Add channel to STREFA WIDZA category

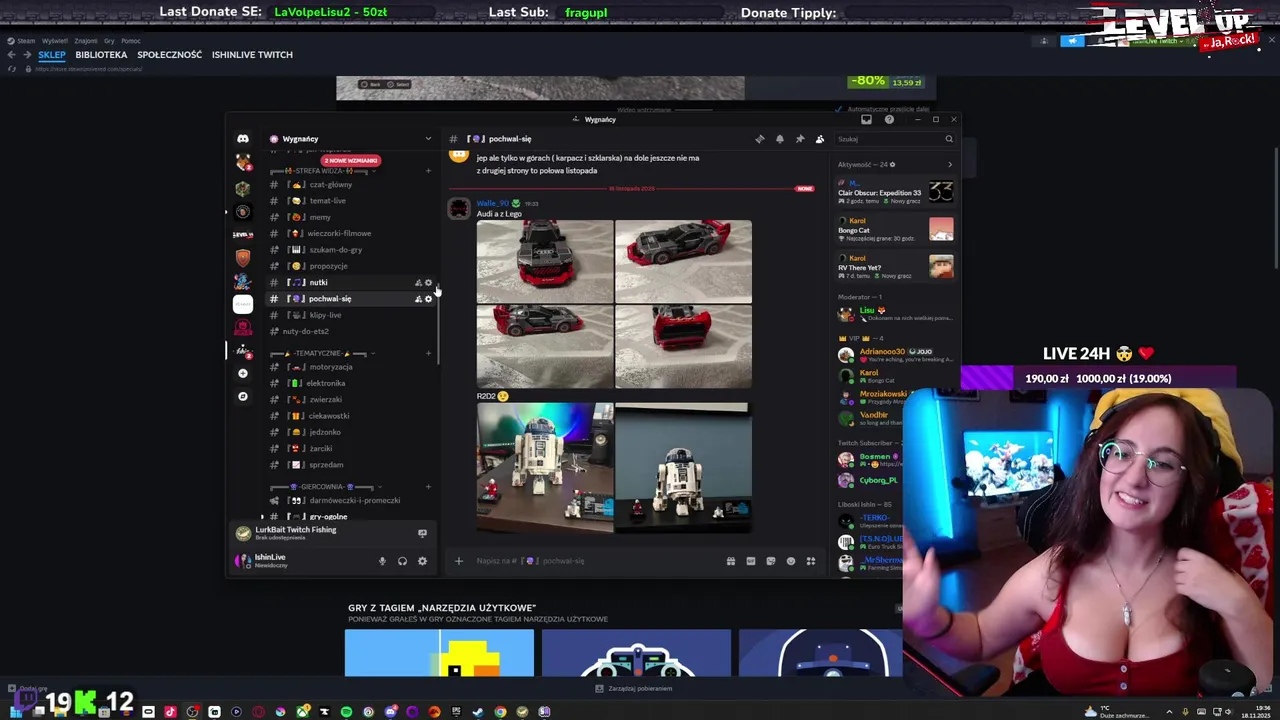pos(429,171)
